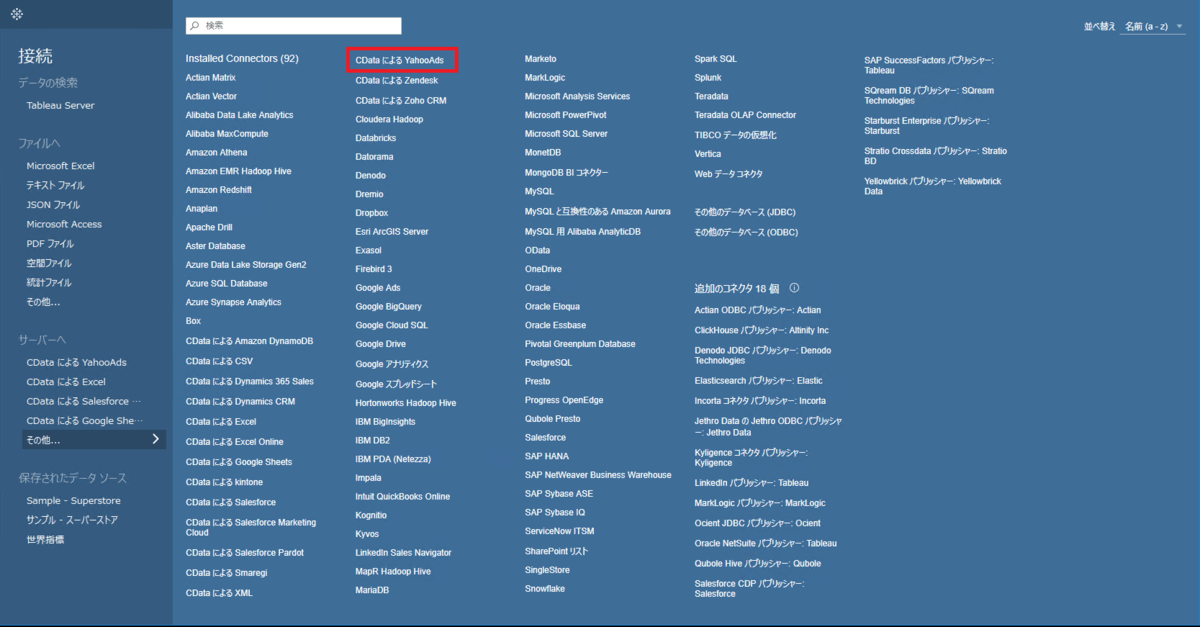The height and width of the screenshot is (627, 1200).
Task: Select the OneDrive connector
Action: [x=543, y=269]
